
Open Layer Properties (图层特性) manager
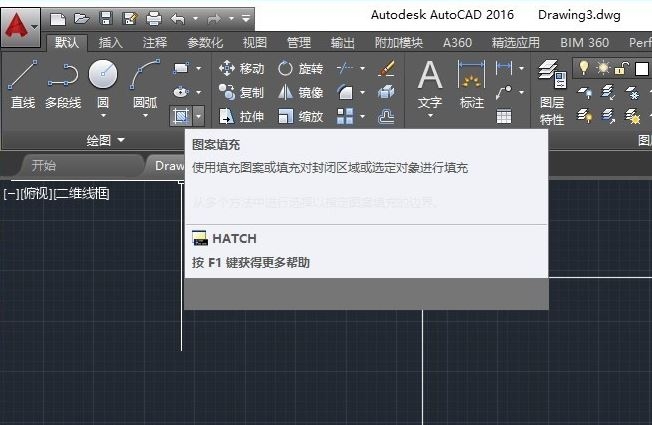click(552, 92)
